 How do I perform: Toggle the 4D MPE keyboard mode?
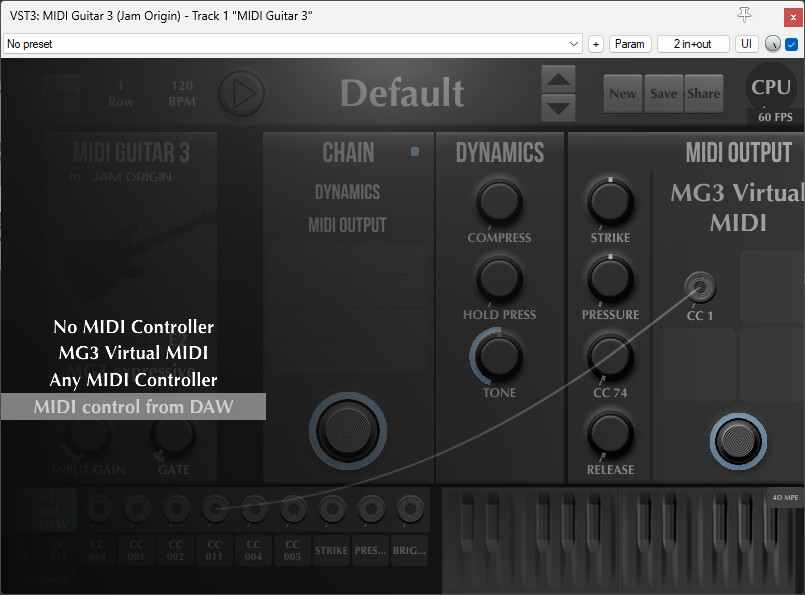(x=784, y=497)
